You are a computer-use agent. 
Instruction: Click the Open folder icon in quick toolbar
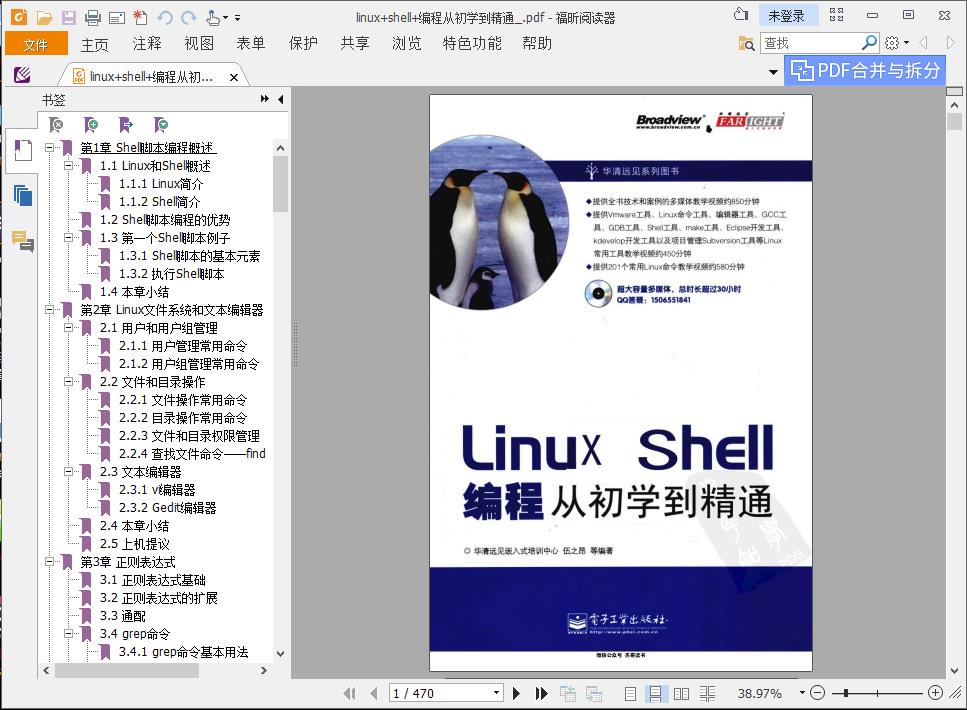click(44, 17)
